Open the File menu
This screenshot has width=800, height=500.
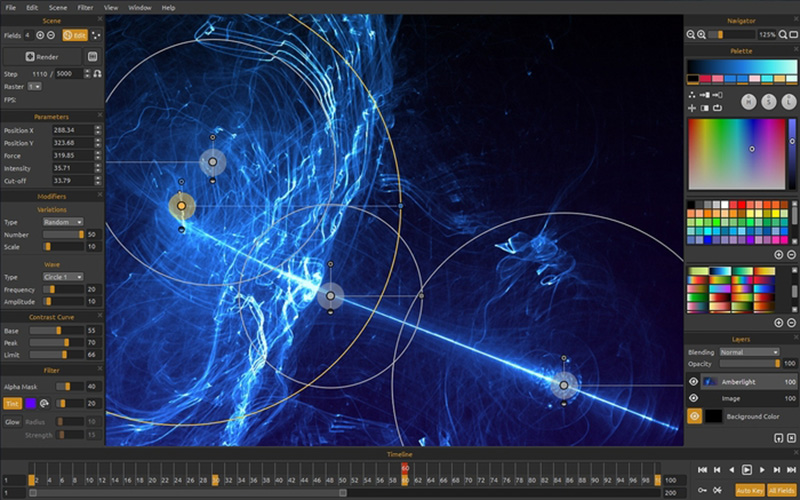(10, 8)
